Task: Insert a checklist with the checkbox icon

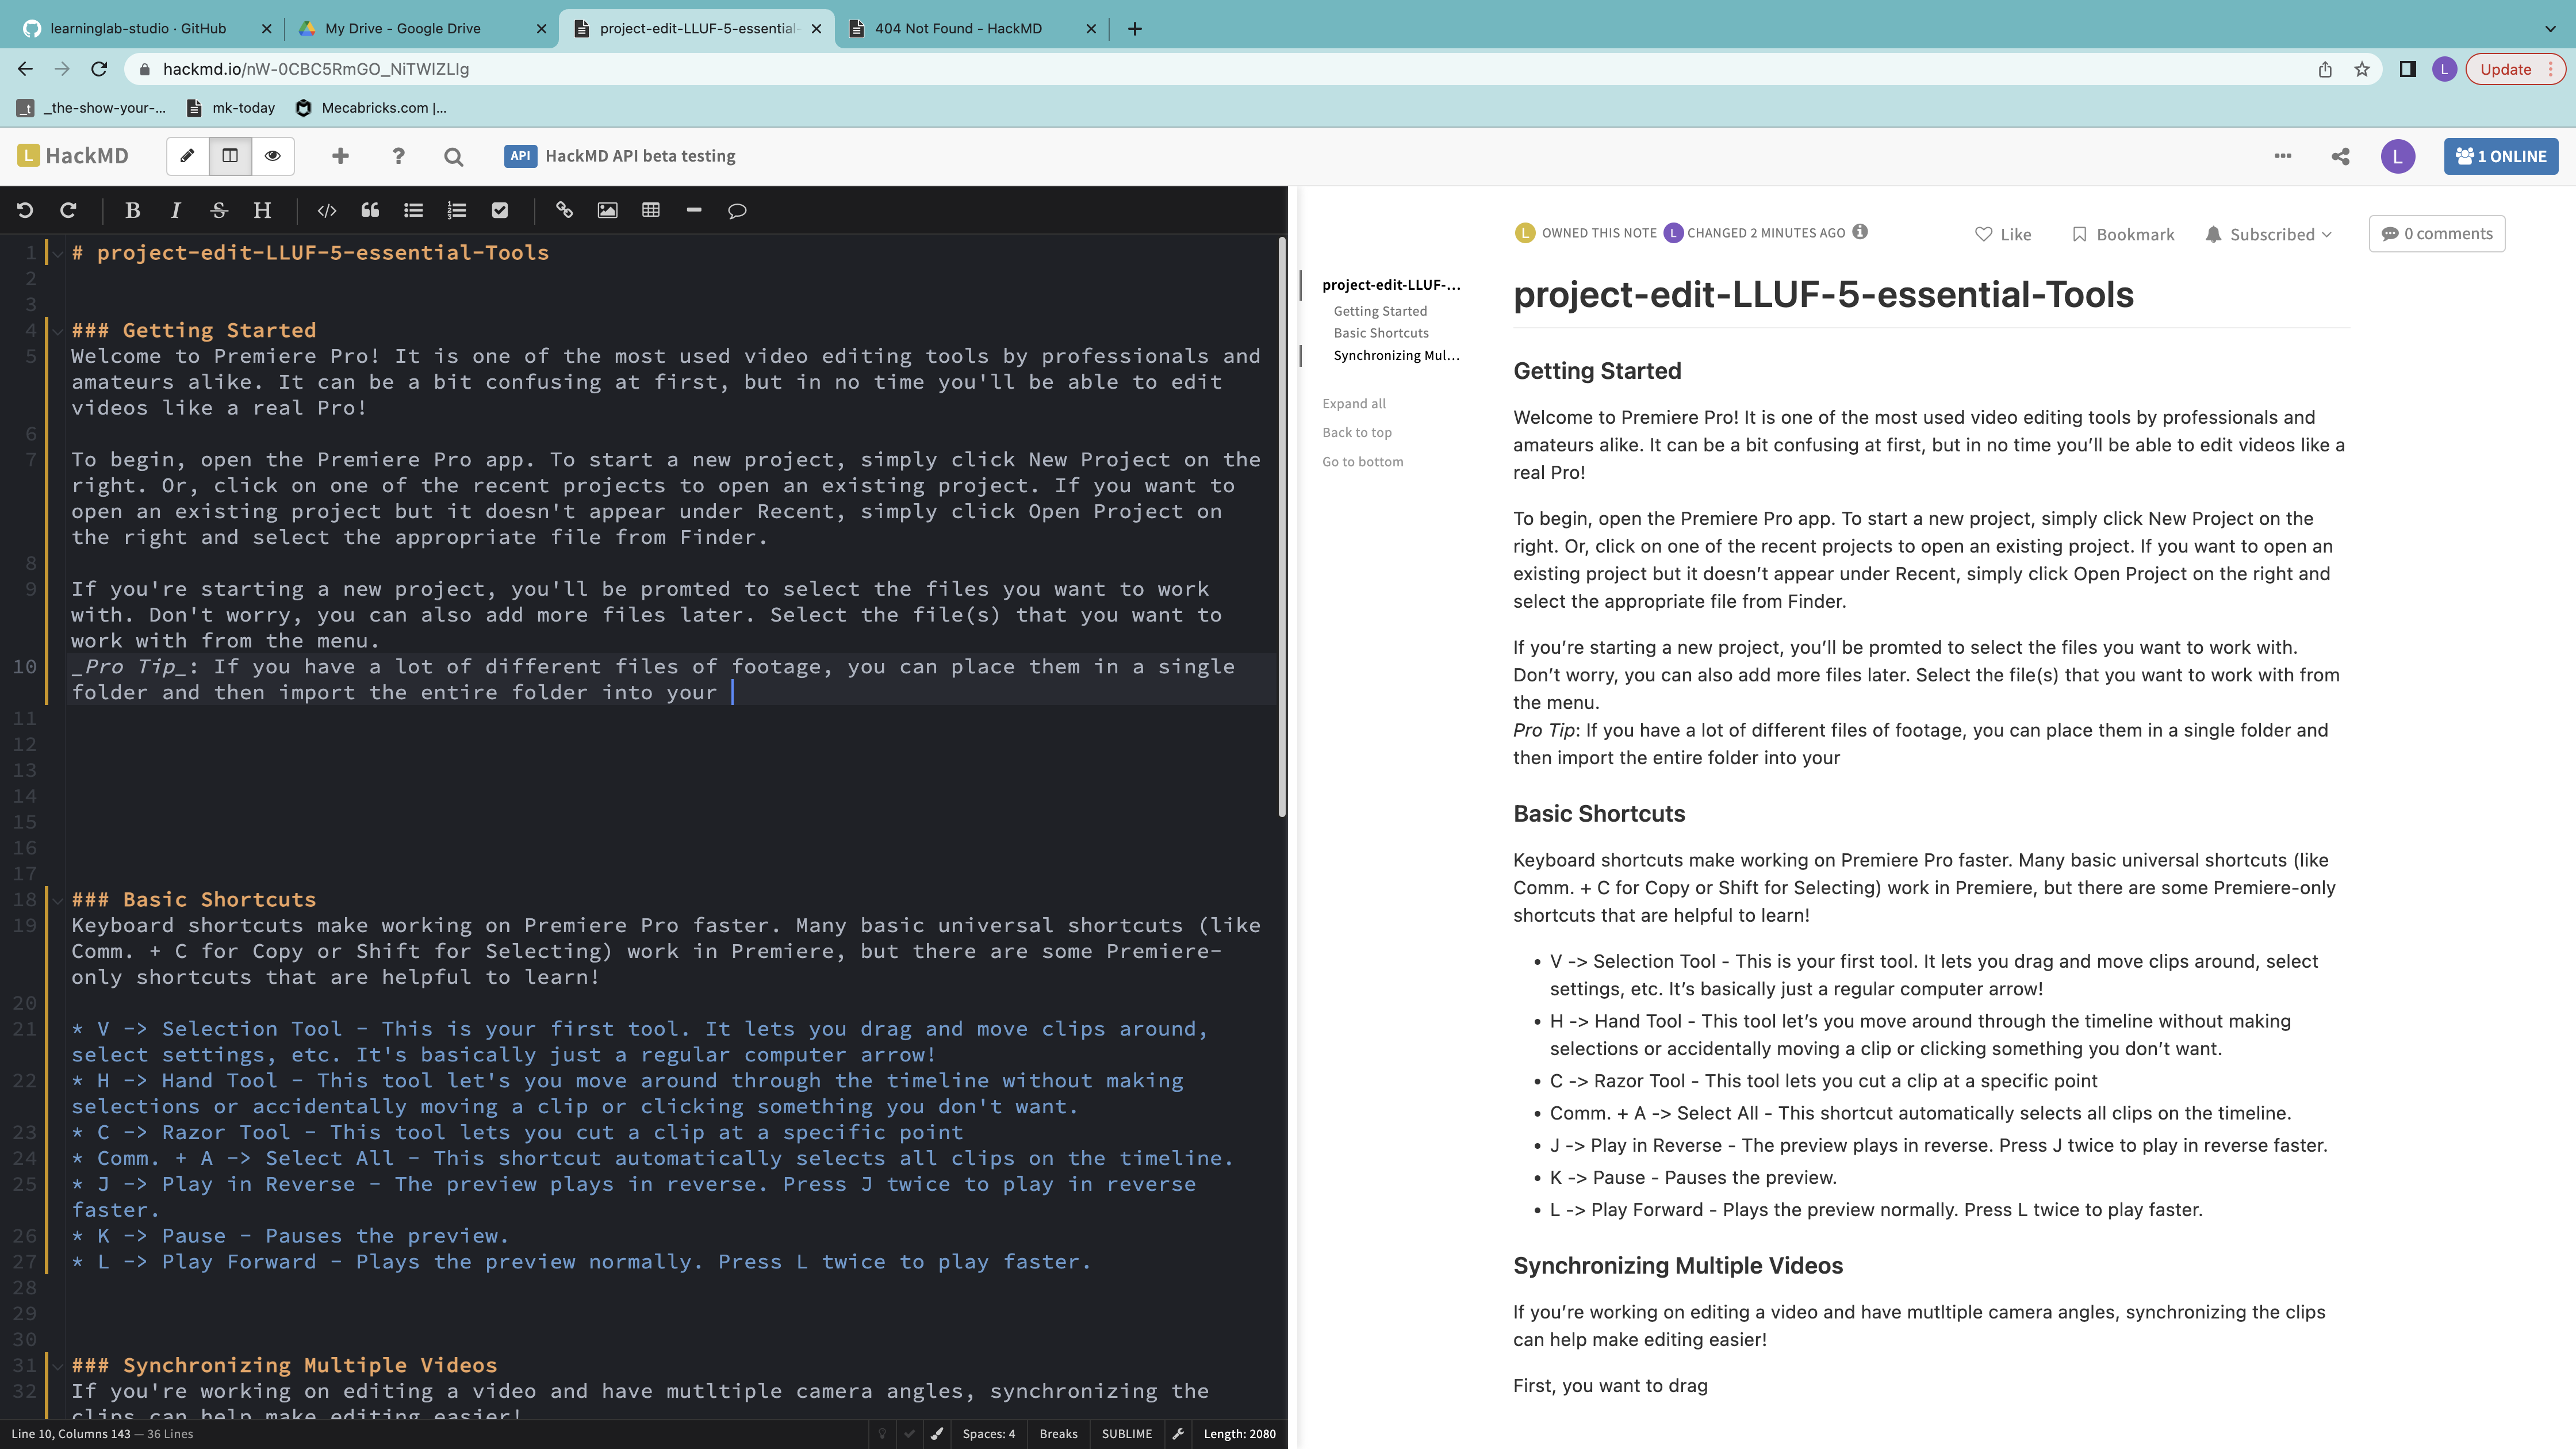Action: pos(500,211)
